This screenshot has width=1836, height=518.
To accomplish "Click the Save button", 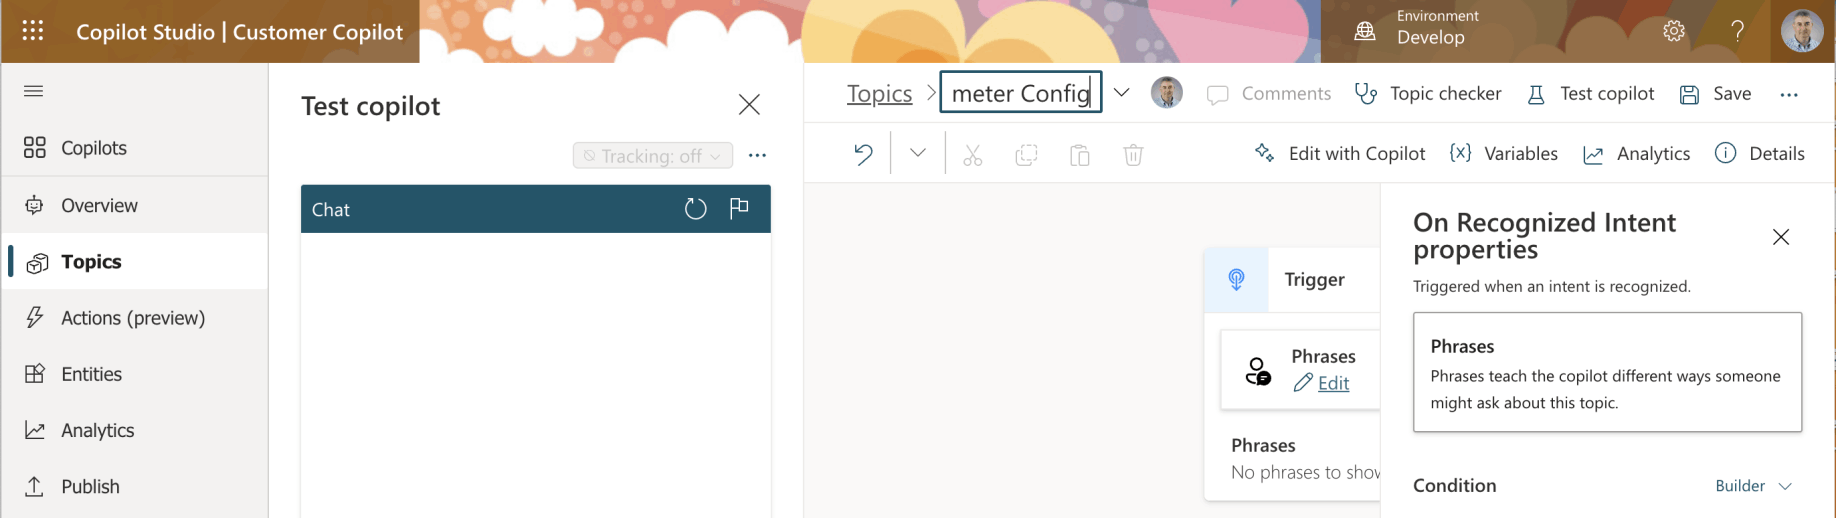I will click(x=1716, y=94).
